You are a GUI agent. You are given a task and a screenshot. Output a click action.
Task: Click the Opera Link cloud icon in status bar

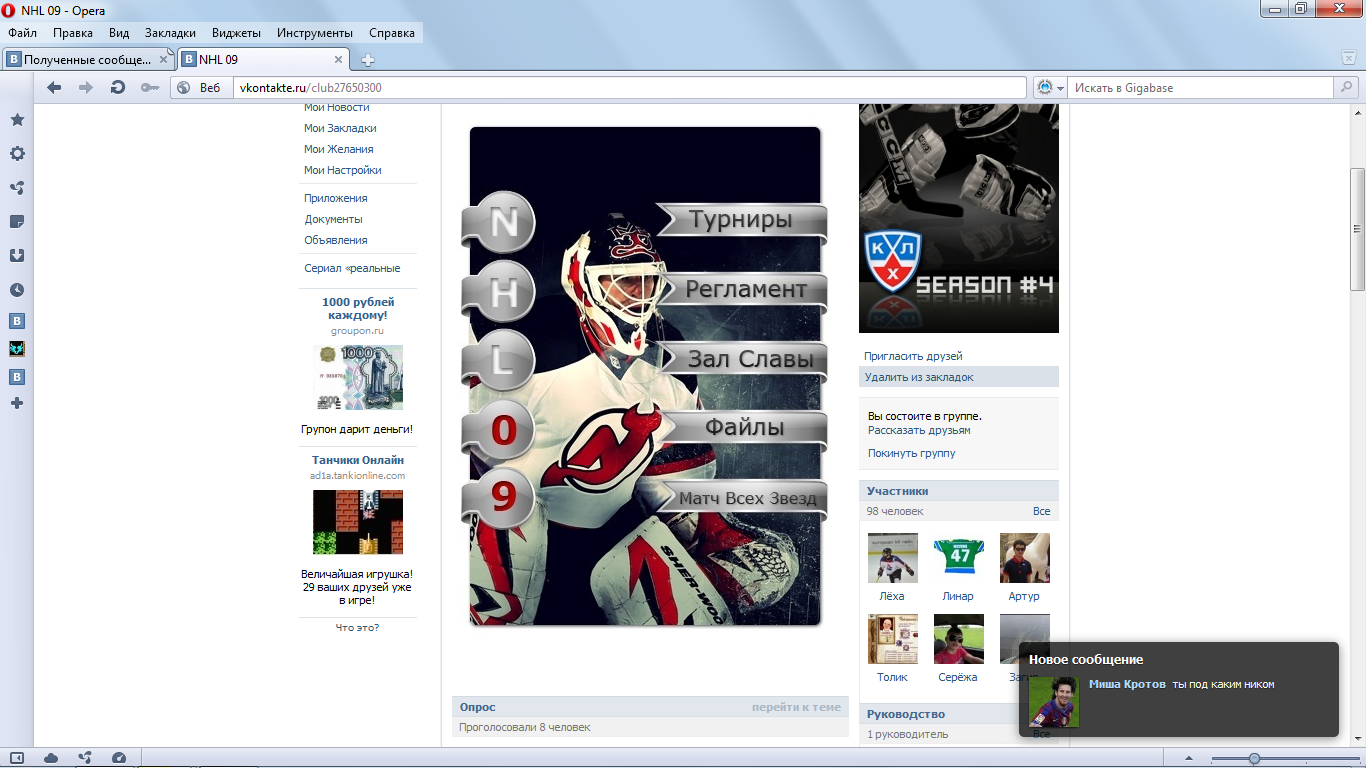coord(51,758)
